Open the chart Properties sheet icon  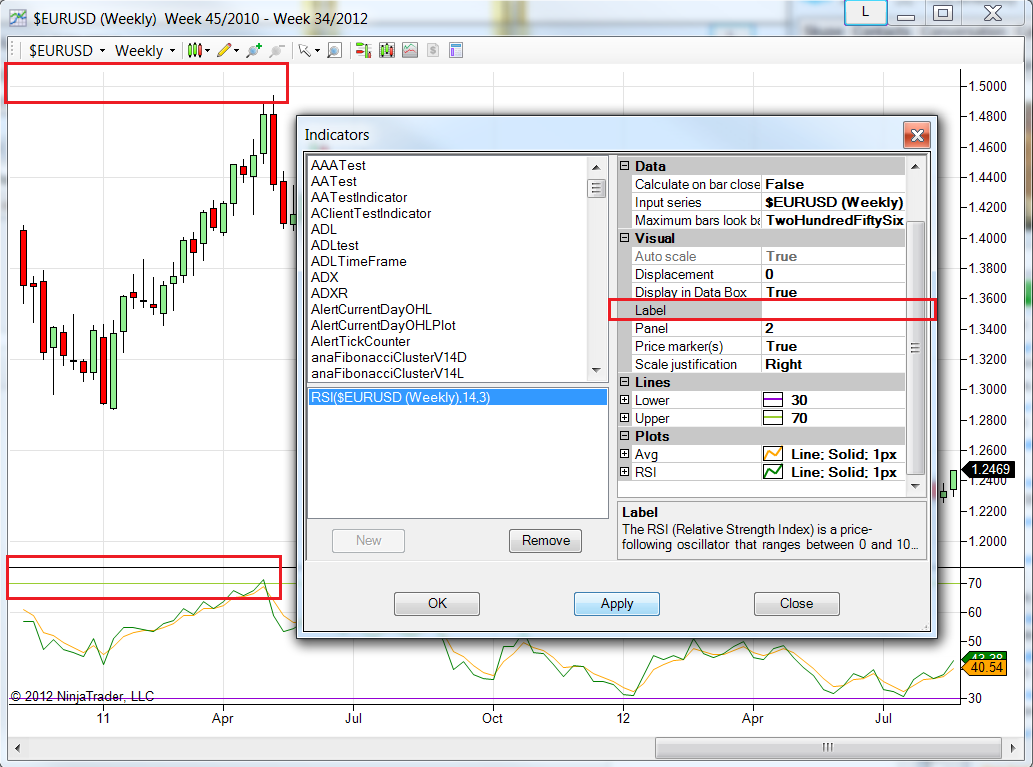tap(456, 50)
